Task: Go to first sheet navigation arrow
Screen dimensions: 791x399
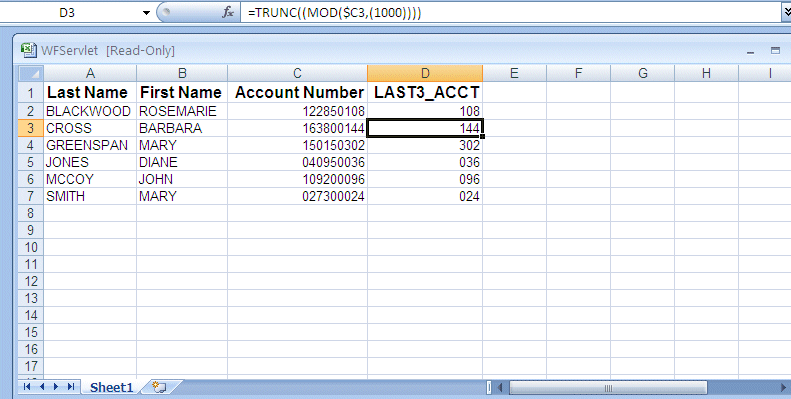Action: coord(27,387)
